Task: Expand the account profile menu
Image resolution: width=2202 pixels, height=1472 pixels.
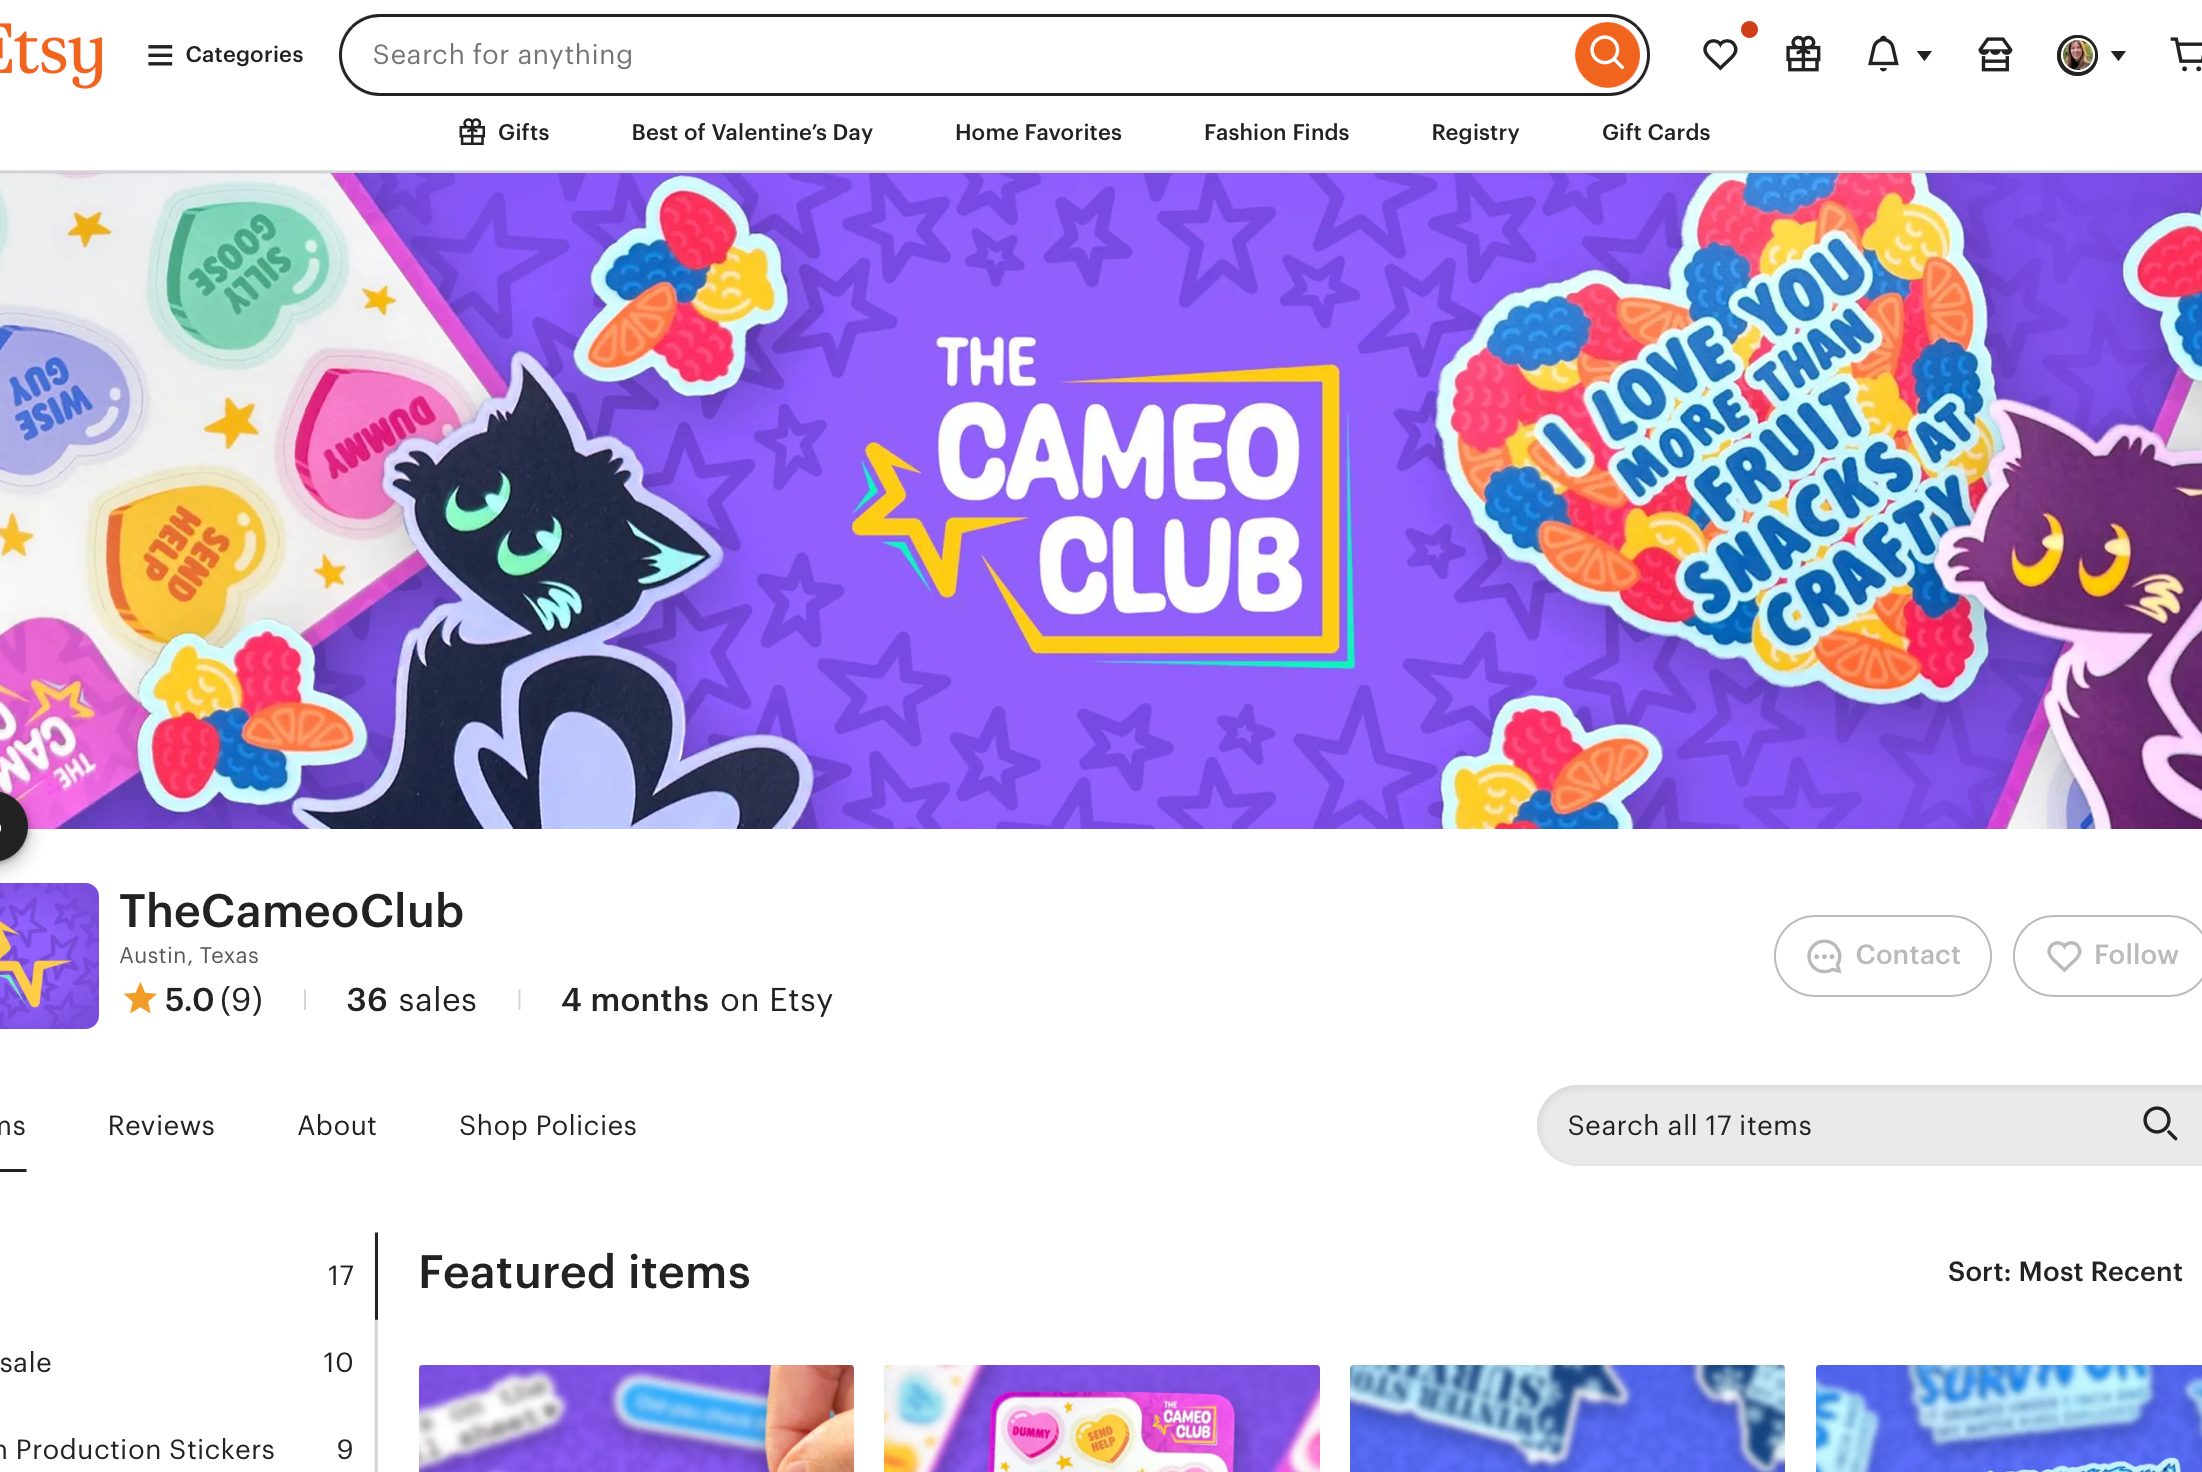Action: (x=2091, y=54)
